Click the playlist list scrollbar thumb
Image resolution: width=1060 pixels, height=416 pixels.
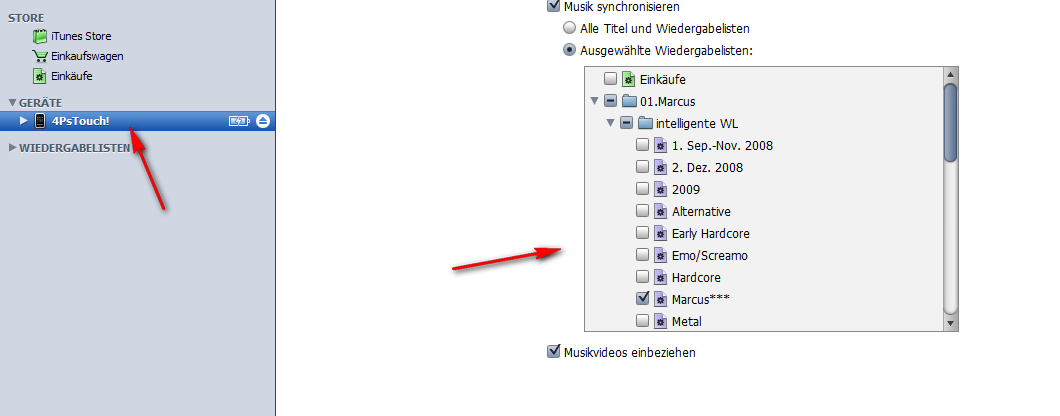pos(950,122)
